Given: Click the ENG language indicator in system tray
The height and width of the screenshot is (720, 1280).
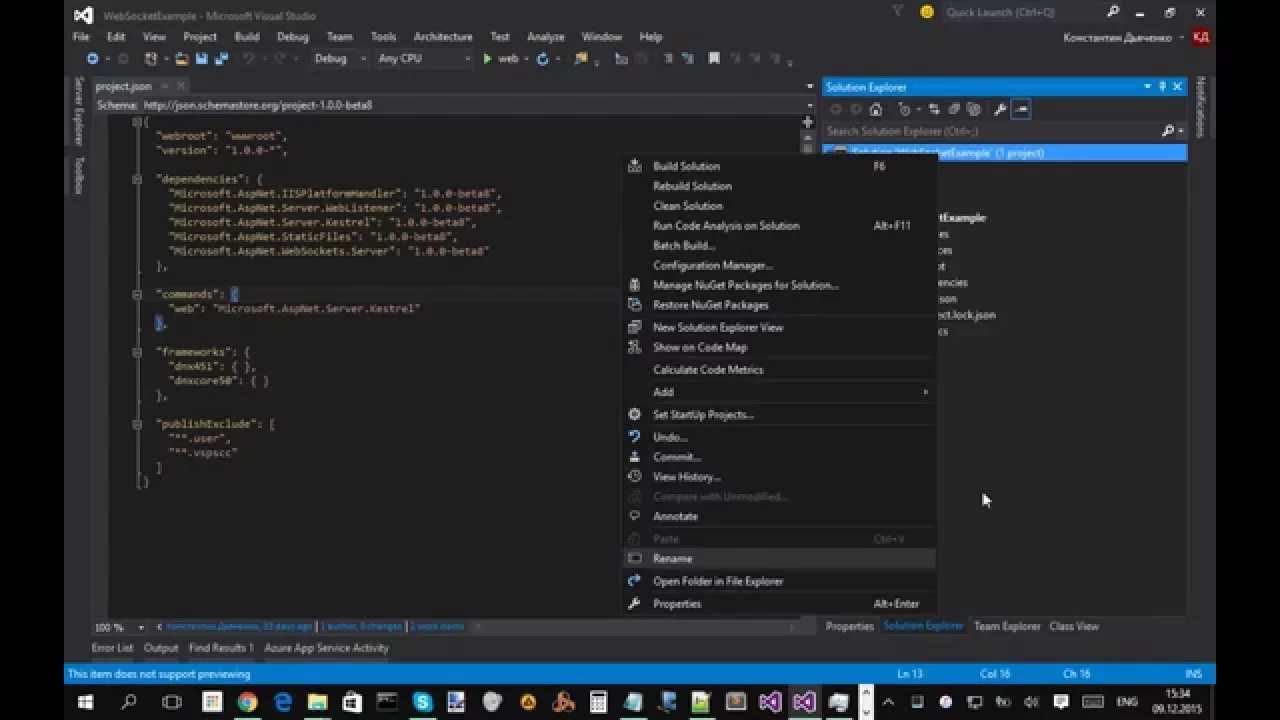Looking at the screenshot, I should tap(1127, 702).
